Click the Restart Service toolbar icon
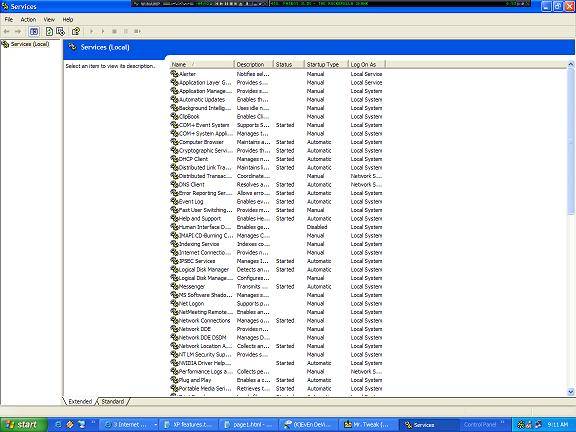Image resolution: width=576 pixels, height=432 pixels. 137,32
